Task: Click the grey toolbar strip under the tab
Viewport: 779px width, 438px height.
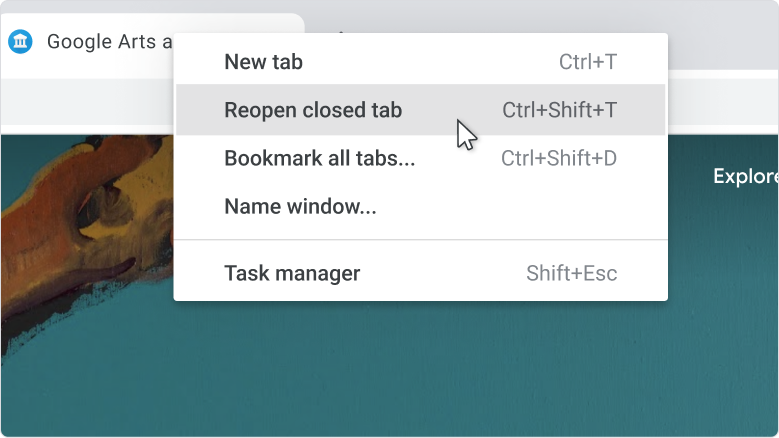Action: point(87,102)
